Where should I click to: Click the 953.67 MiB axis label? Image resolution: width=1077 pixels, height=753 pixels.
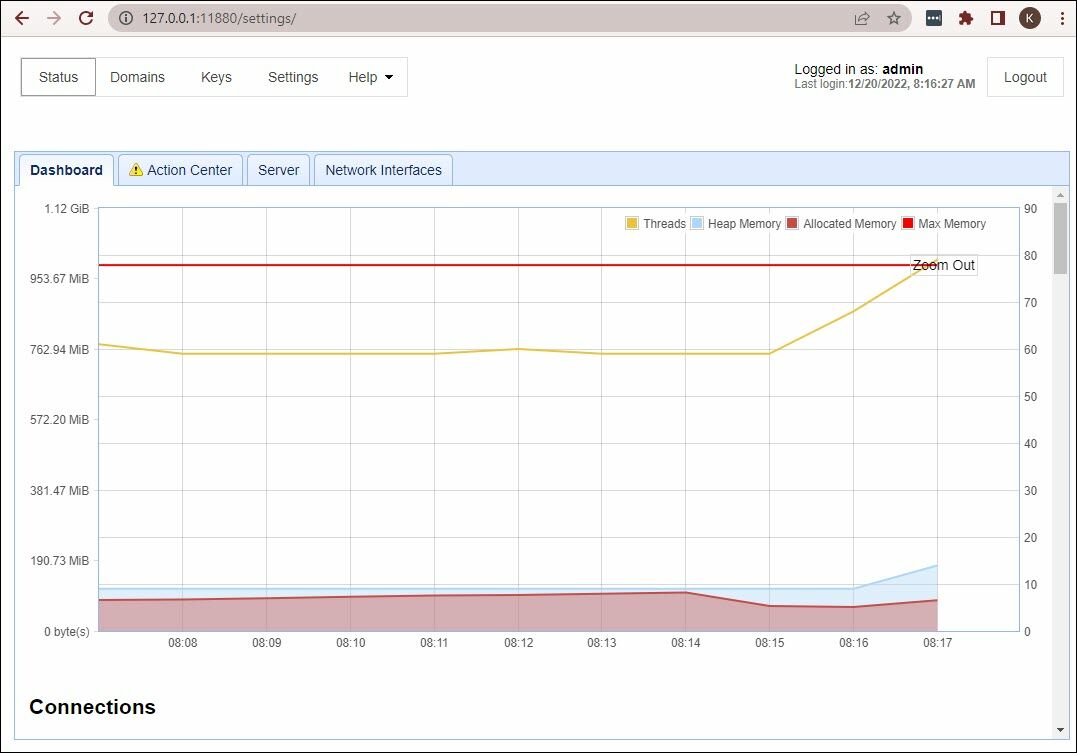[x=59, y=278]
